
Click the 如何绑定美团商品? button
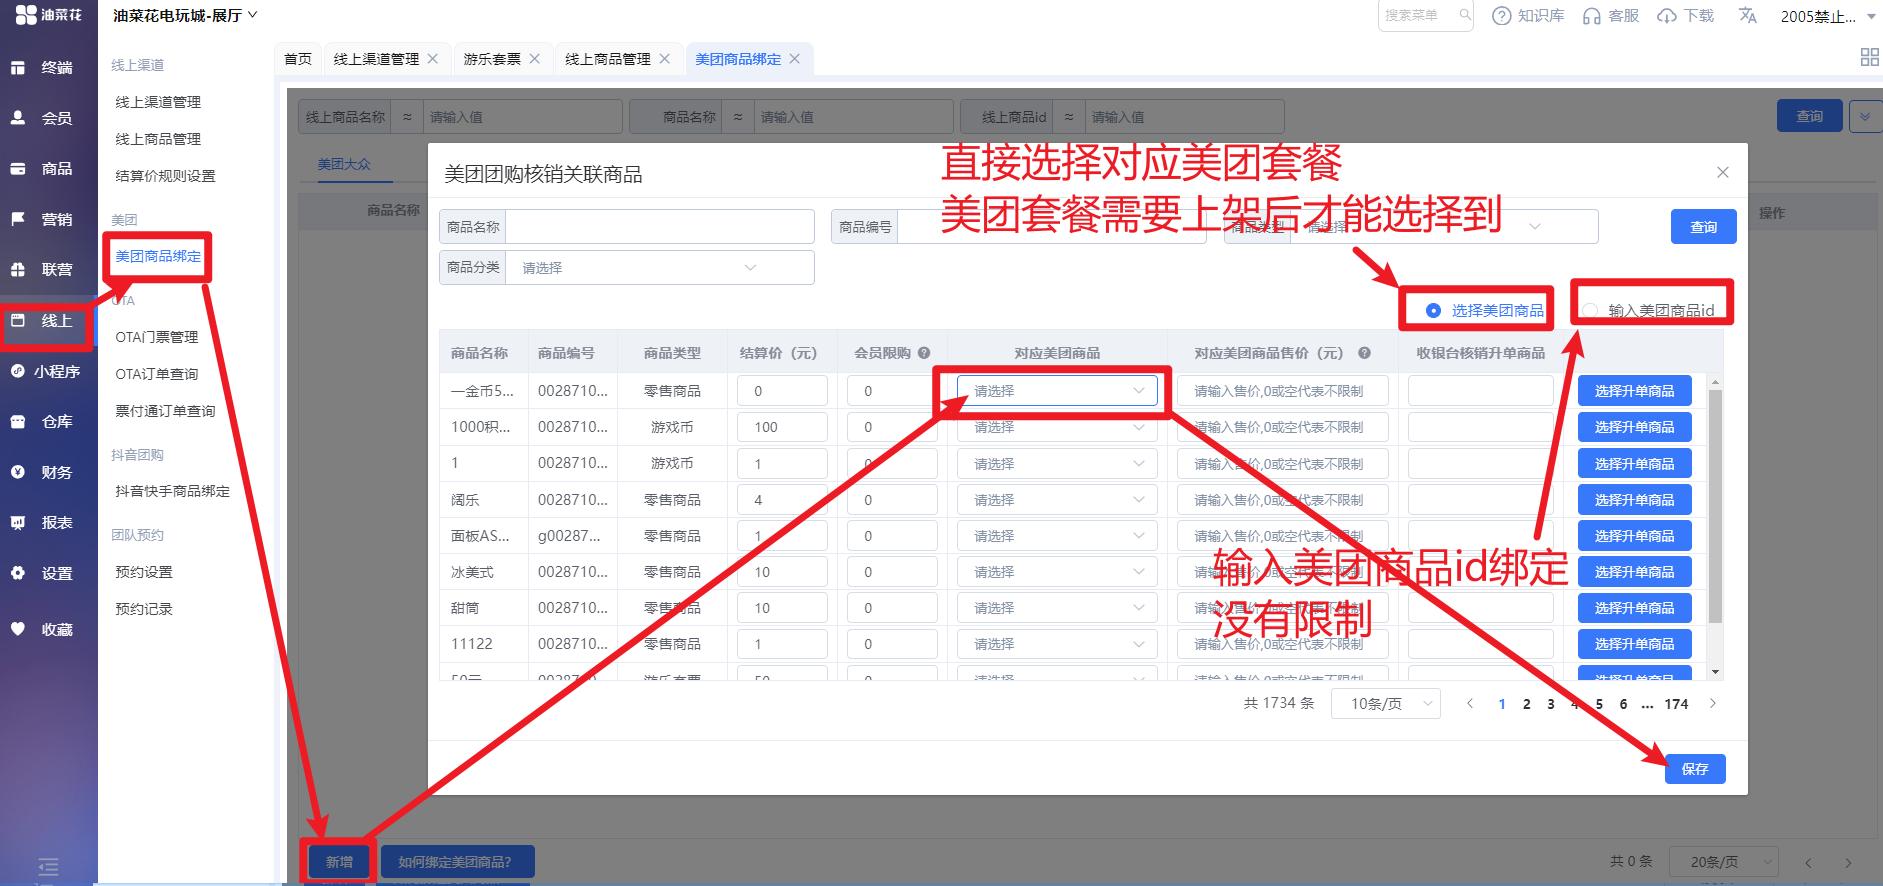[x=457, y=861]
